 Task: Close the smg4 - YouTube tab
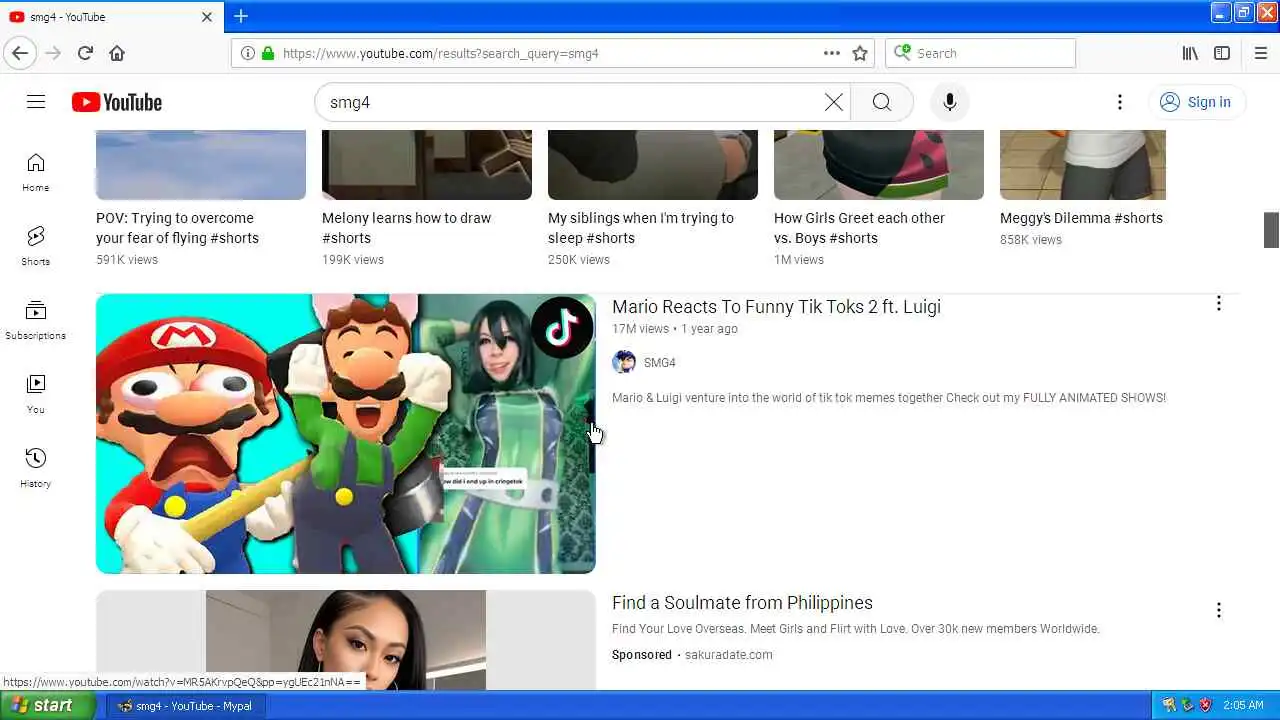coord(207,17)
